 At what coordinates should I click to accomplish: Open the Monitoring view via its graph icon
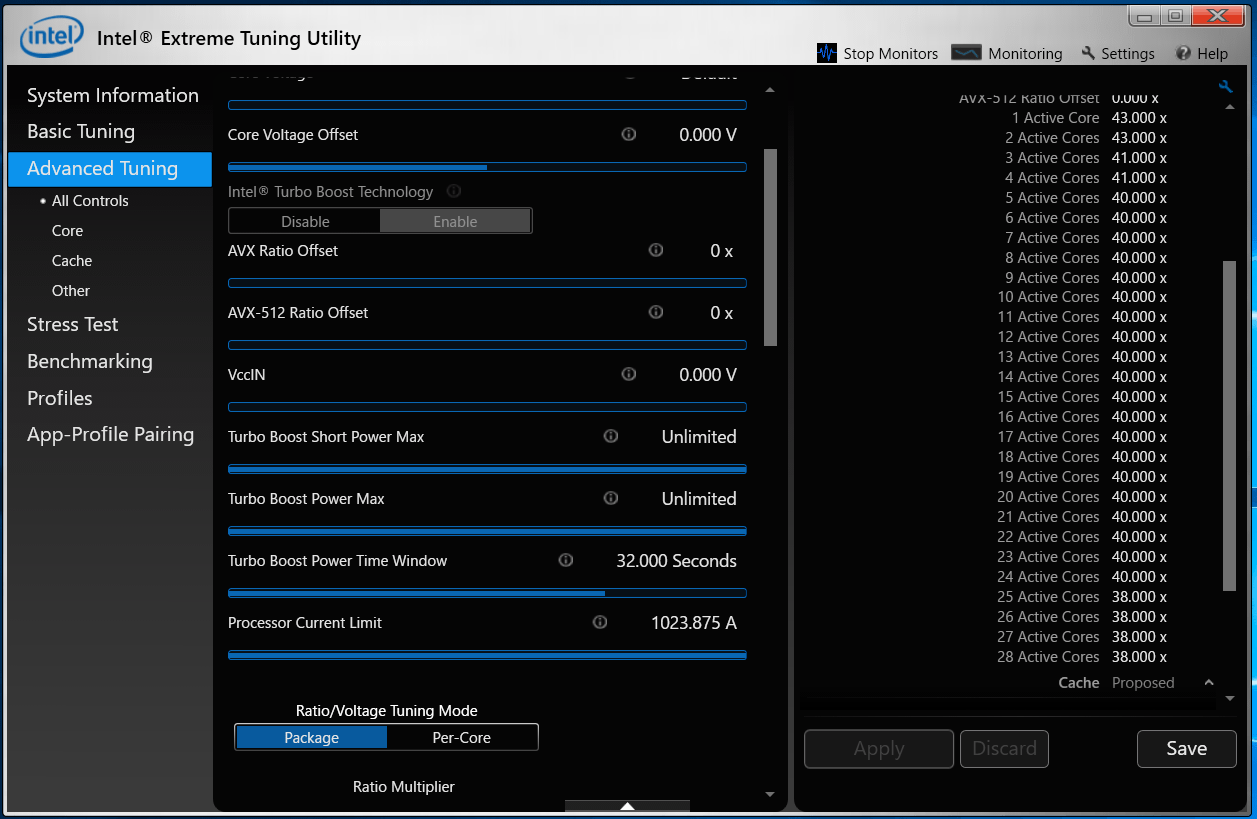coord(966,53)
